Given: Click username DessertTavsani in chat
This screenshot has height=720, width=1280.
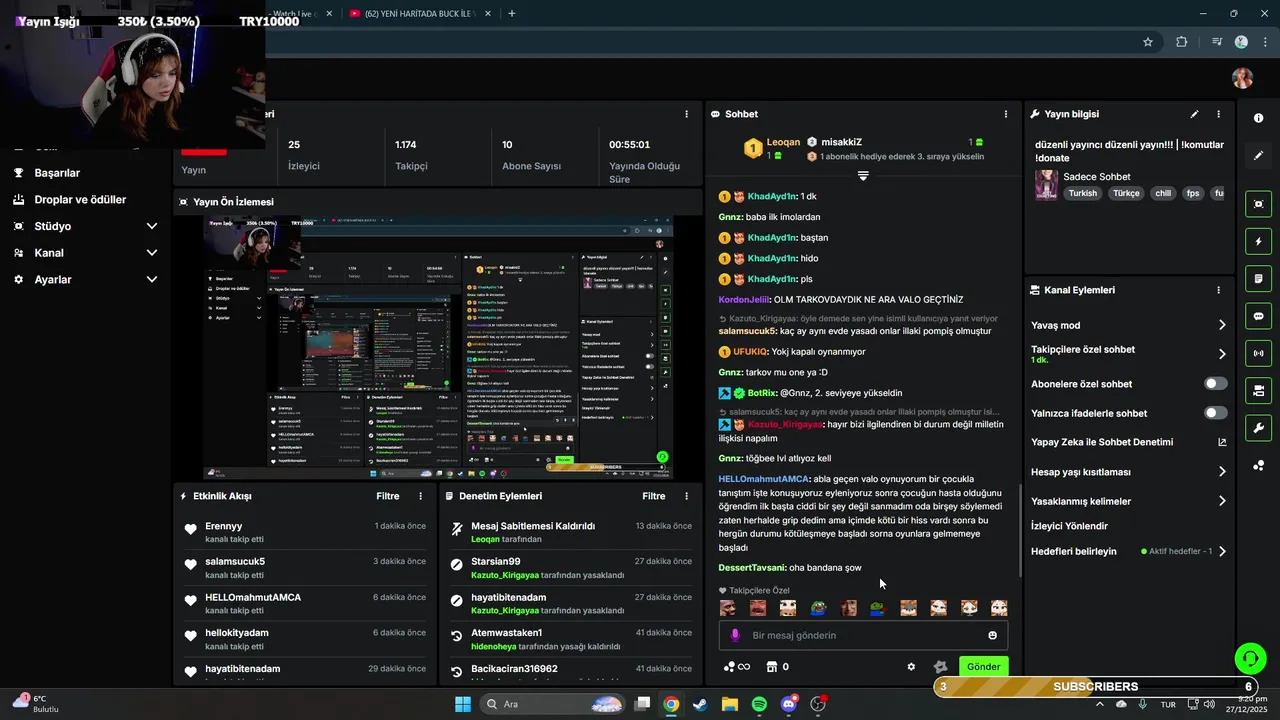Looking at the screenshot, I should (752, 568).
